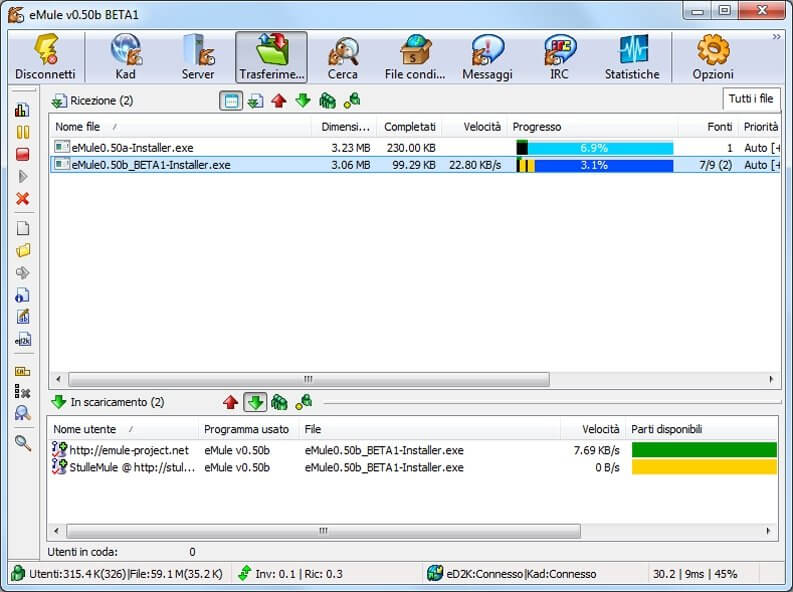Click the magnifier search sidebar icon
Image resolution: width=793 pixels, height=592 pixels.
pos(22,443)
